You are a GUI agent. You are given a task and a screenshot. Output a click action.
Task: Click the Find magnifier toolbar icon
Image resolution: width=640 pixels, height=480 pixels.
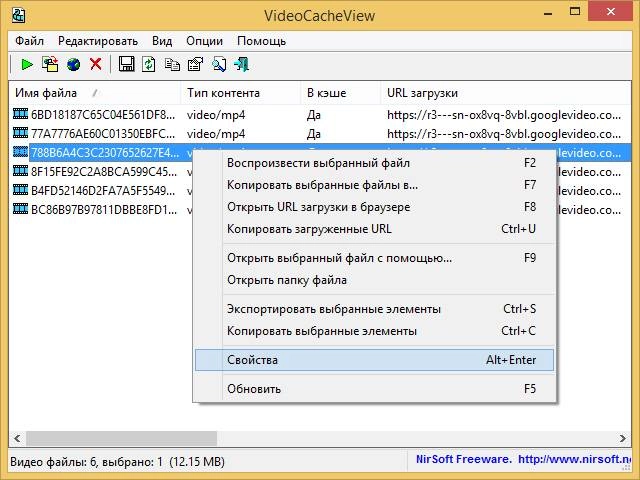point(219,64)
